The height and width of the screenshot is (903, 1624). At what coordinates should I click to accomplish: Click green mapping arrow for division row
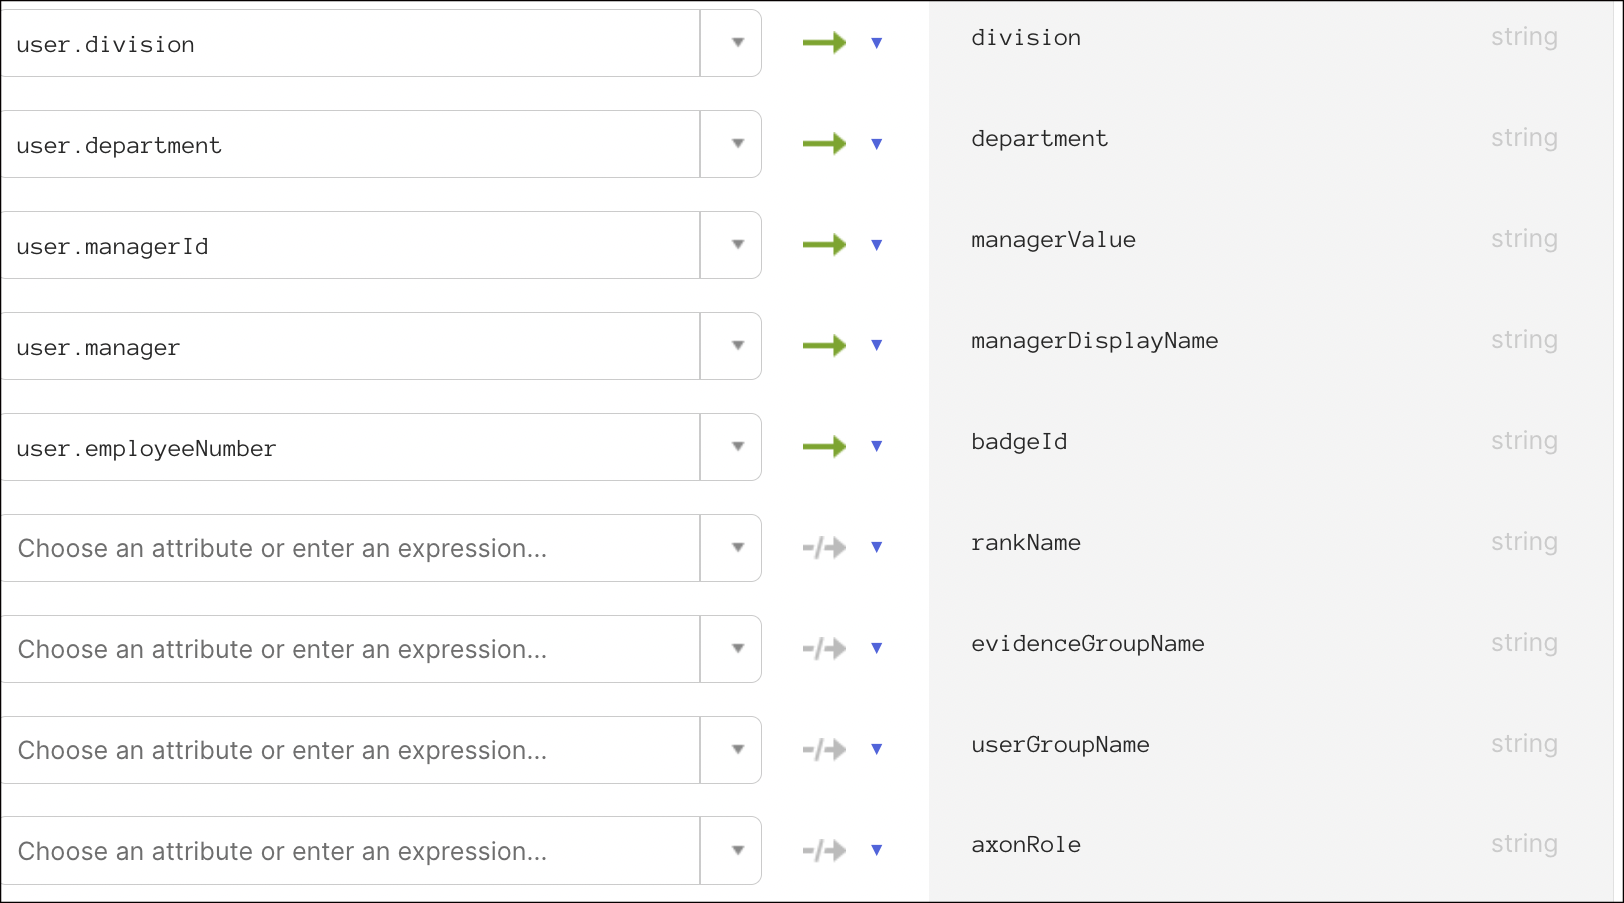[x=824, y=43]
